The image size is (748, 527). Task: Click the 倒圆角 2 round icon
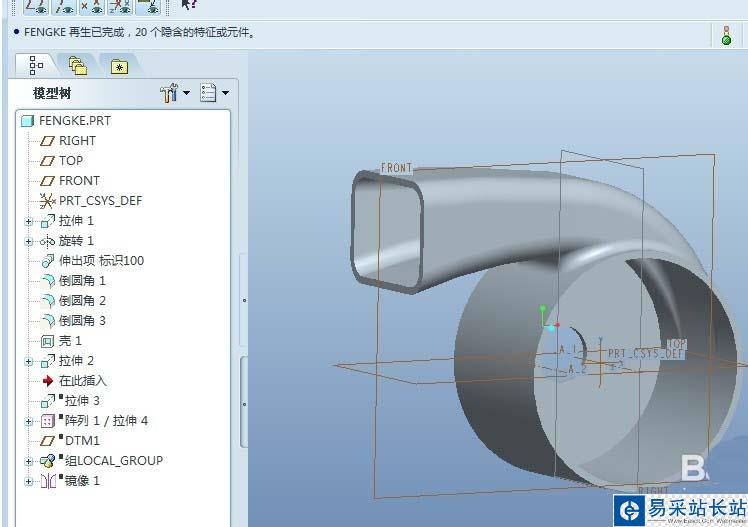point(48,301)
